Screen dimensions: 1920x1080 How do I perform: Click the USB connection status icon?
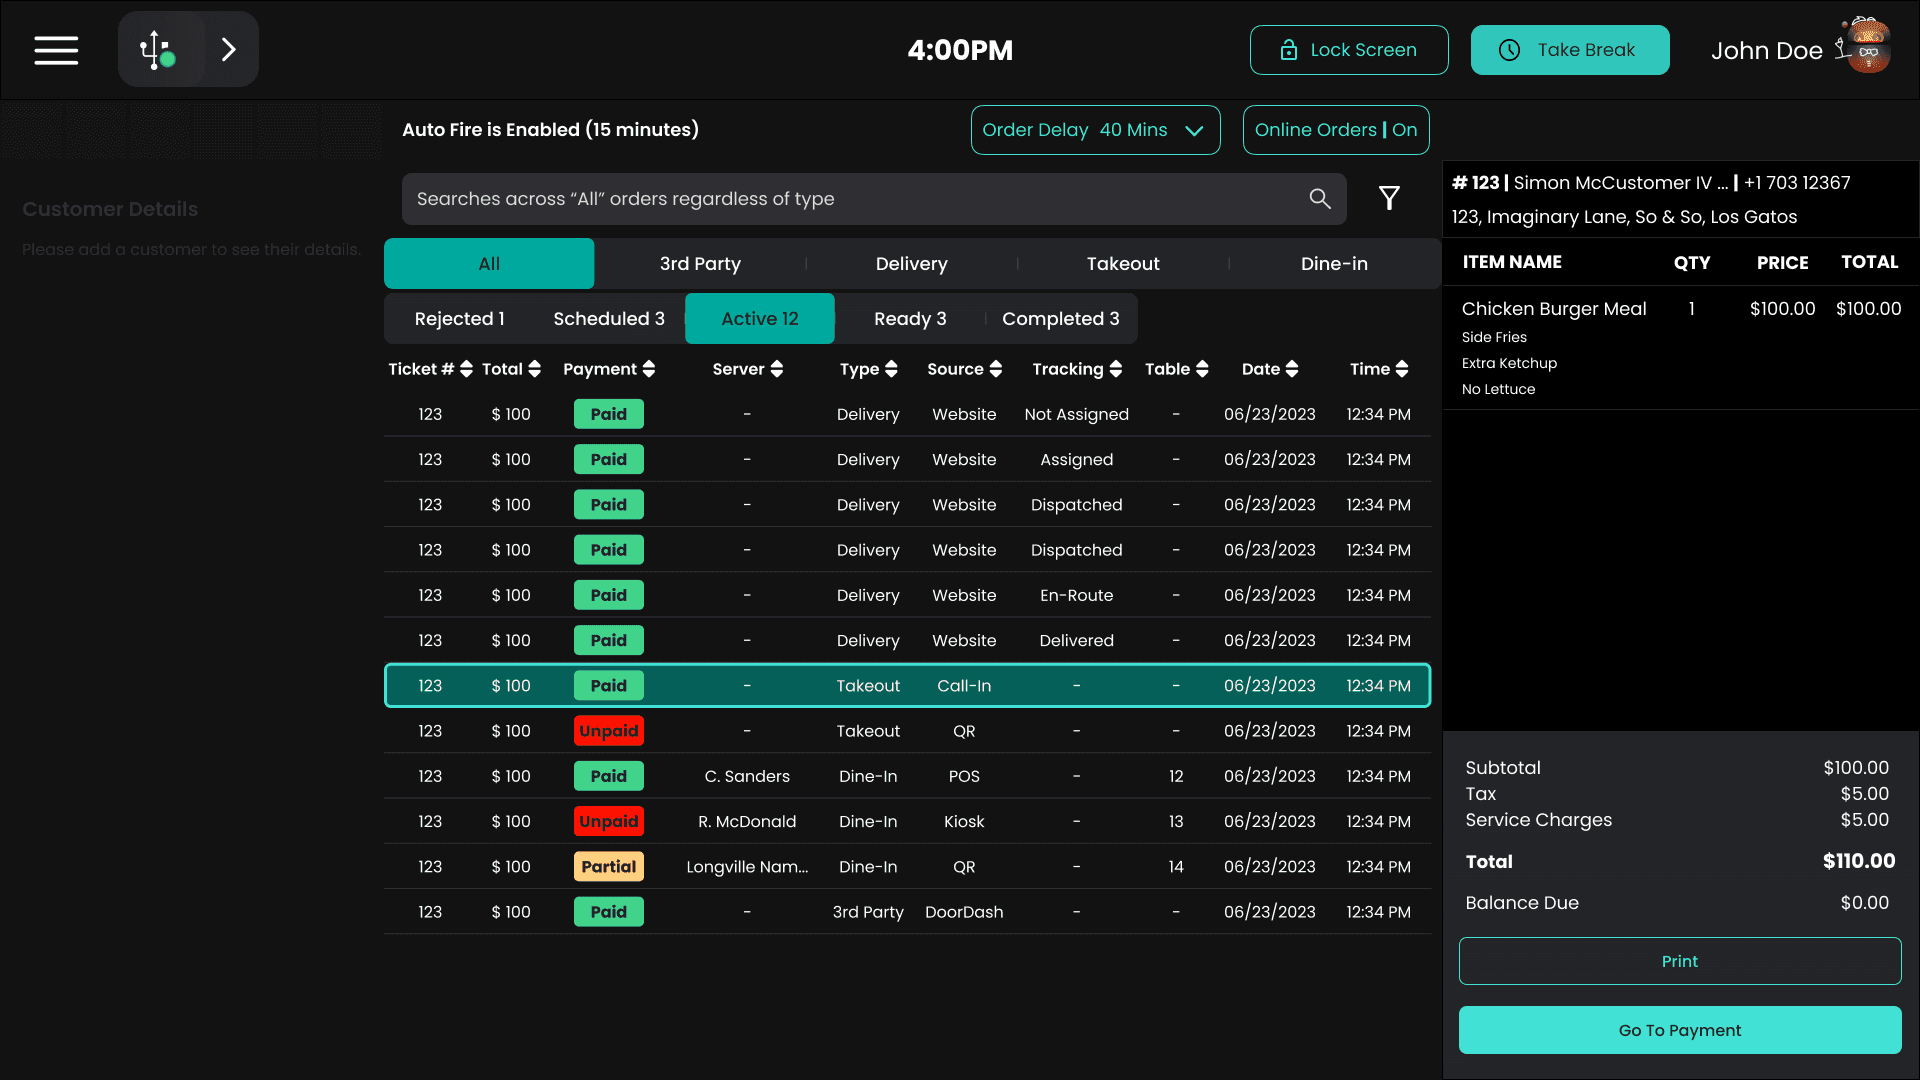click(x=158, y=50)
